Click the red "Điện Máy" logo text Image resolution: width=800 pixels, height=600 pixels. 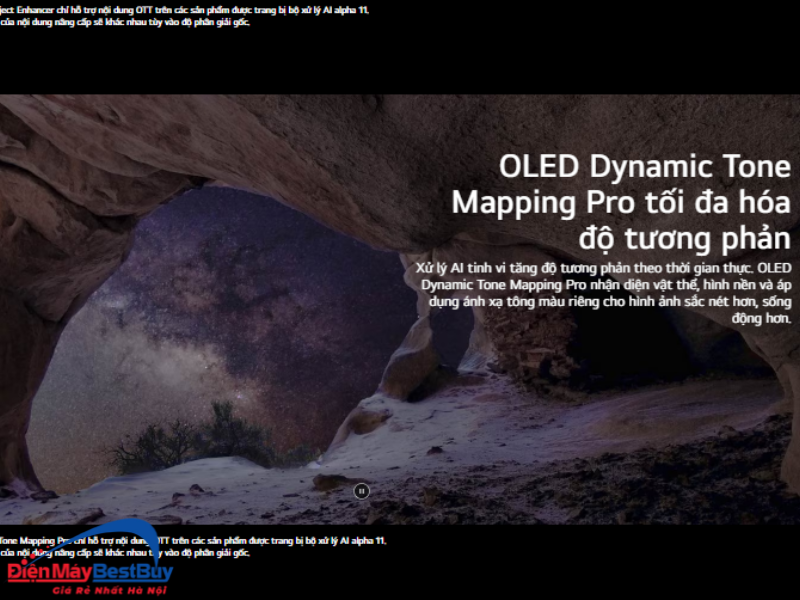(46, 573)
